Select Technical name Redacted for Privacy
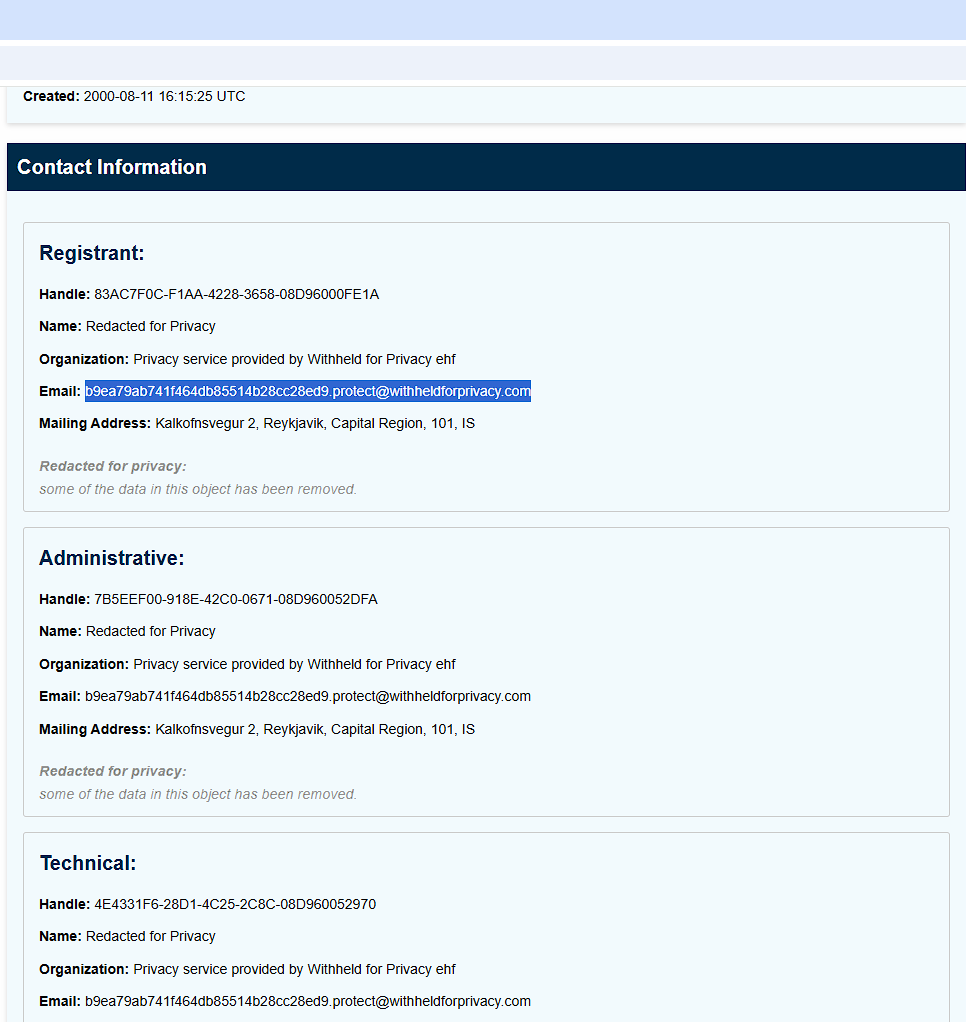The height and width of the screenshot is (1022, 966). click(151, 937)
